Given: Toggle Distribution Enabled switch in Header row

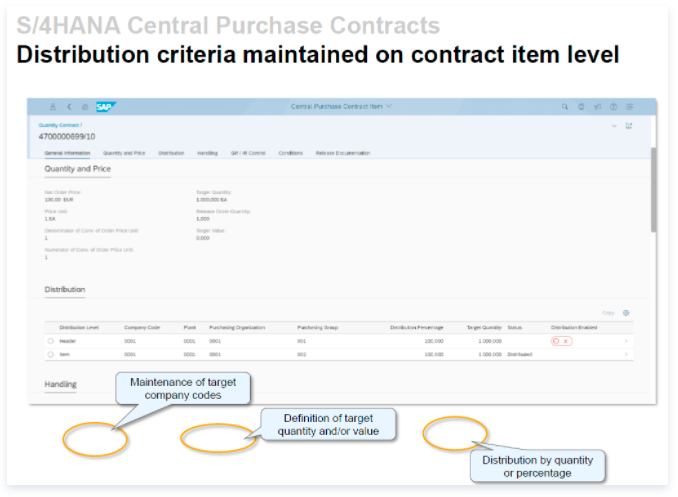Looking at the screenshot, I should pos(562,341).
